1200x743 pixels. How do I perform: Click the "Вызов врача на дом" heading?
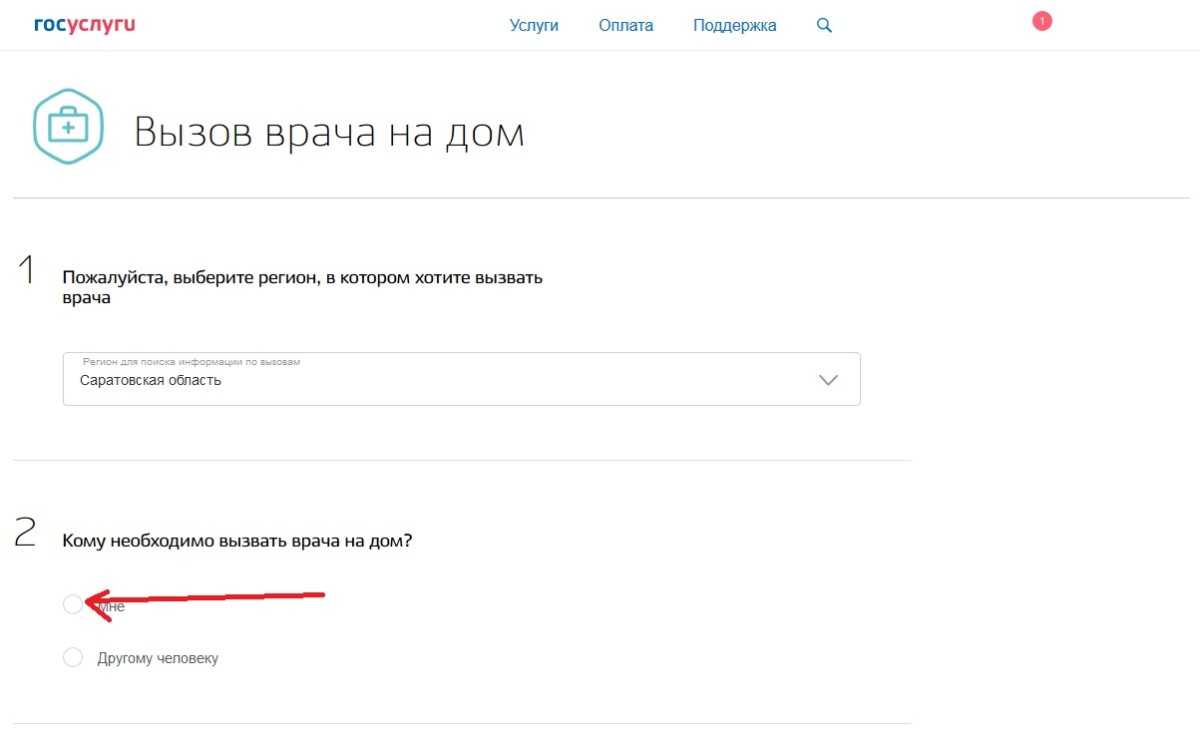[329, 133]
